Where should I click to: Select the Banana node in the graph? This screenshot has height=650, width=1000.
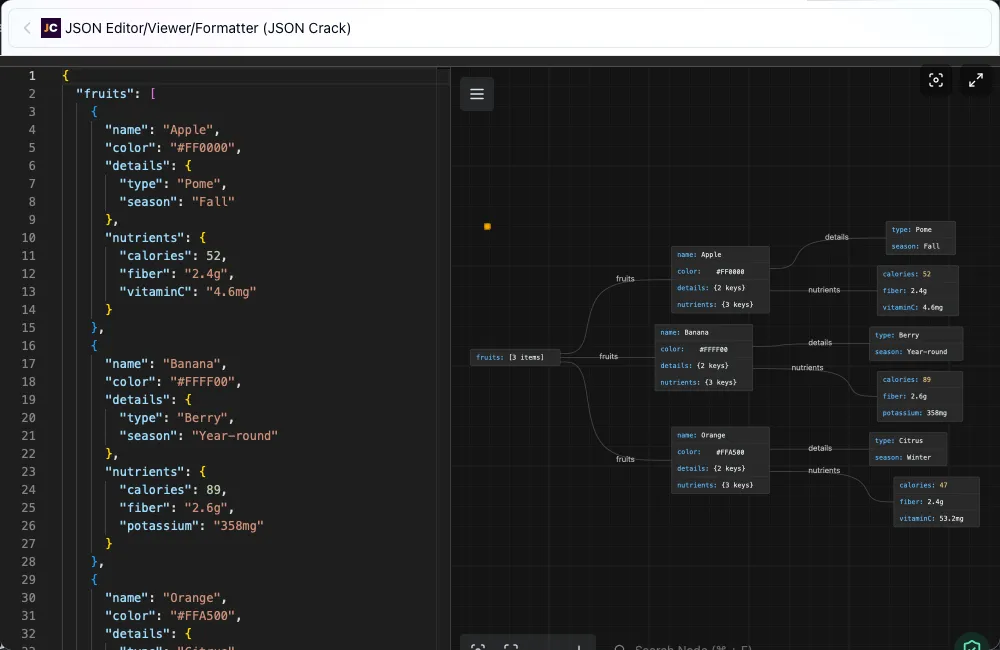[x=703, y=357]
